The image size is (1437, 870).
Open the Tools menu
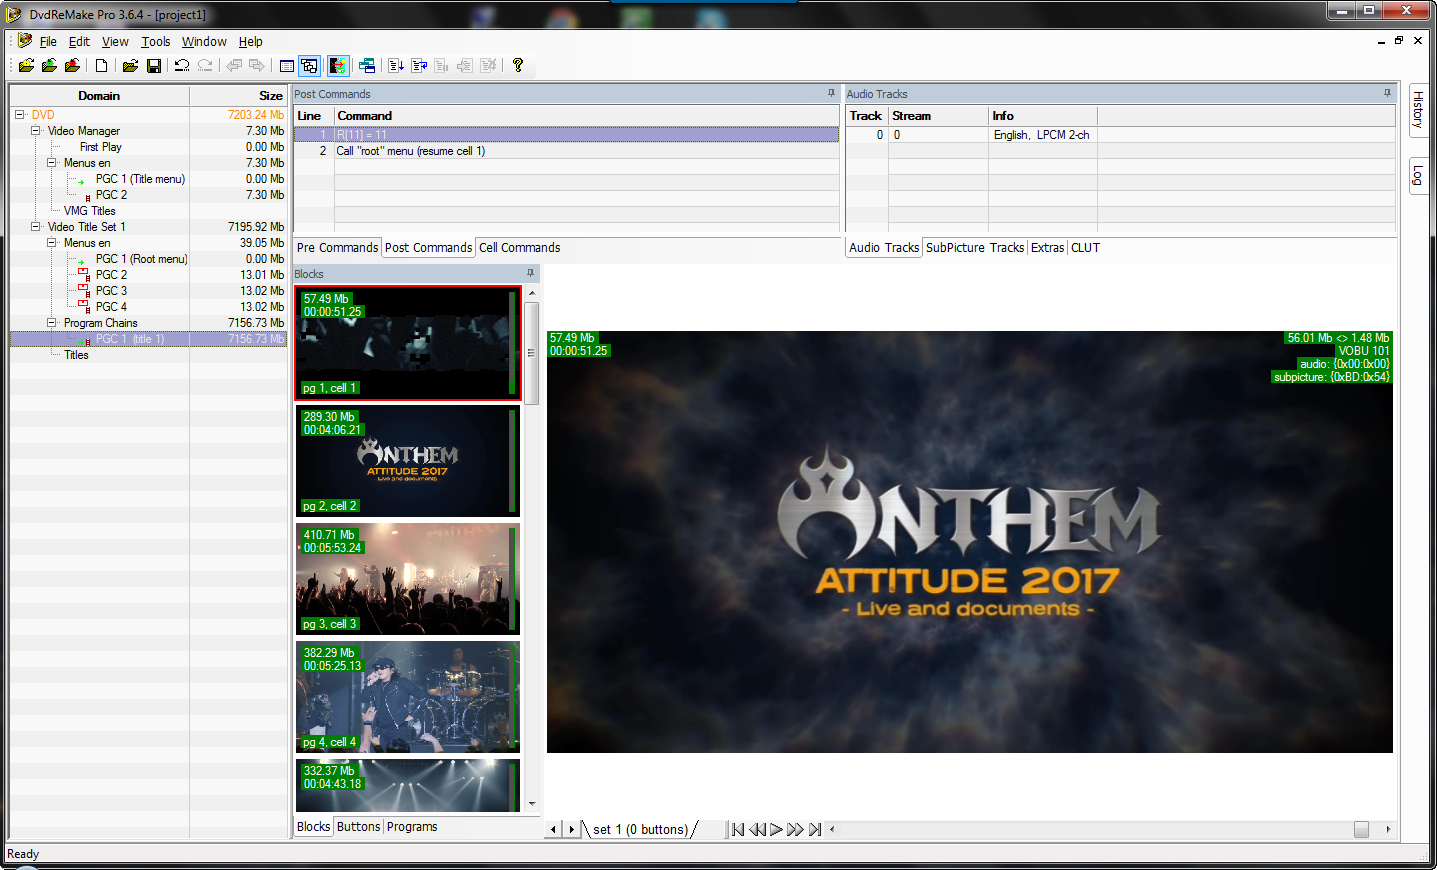click(155, 42)
